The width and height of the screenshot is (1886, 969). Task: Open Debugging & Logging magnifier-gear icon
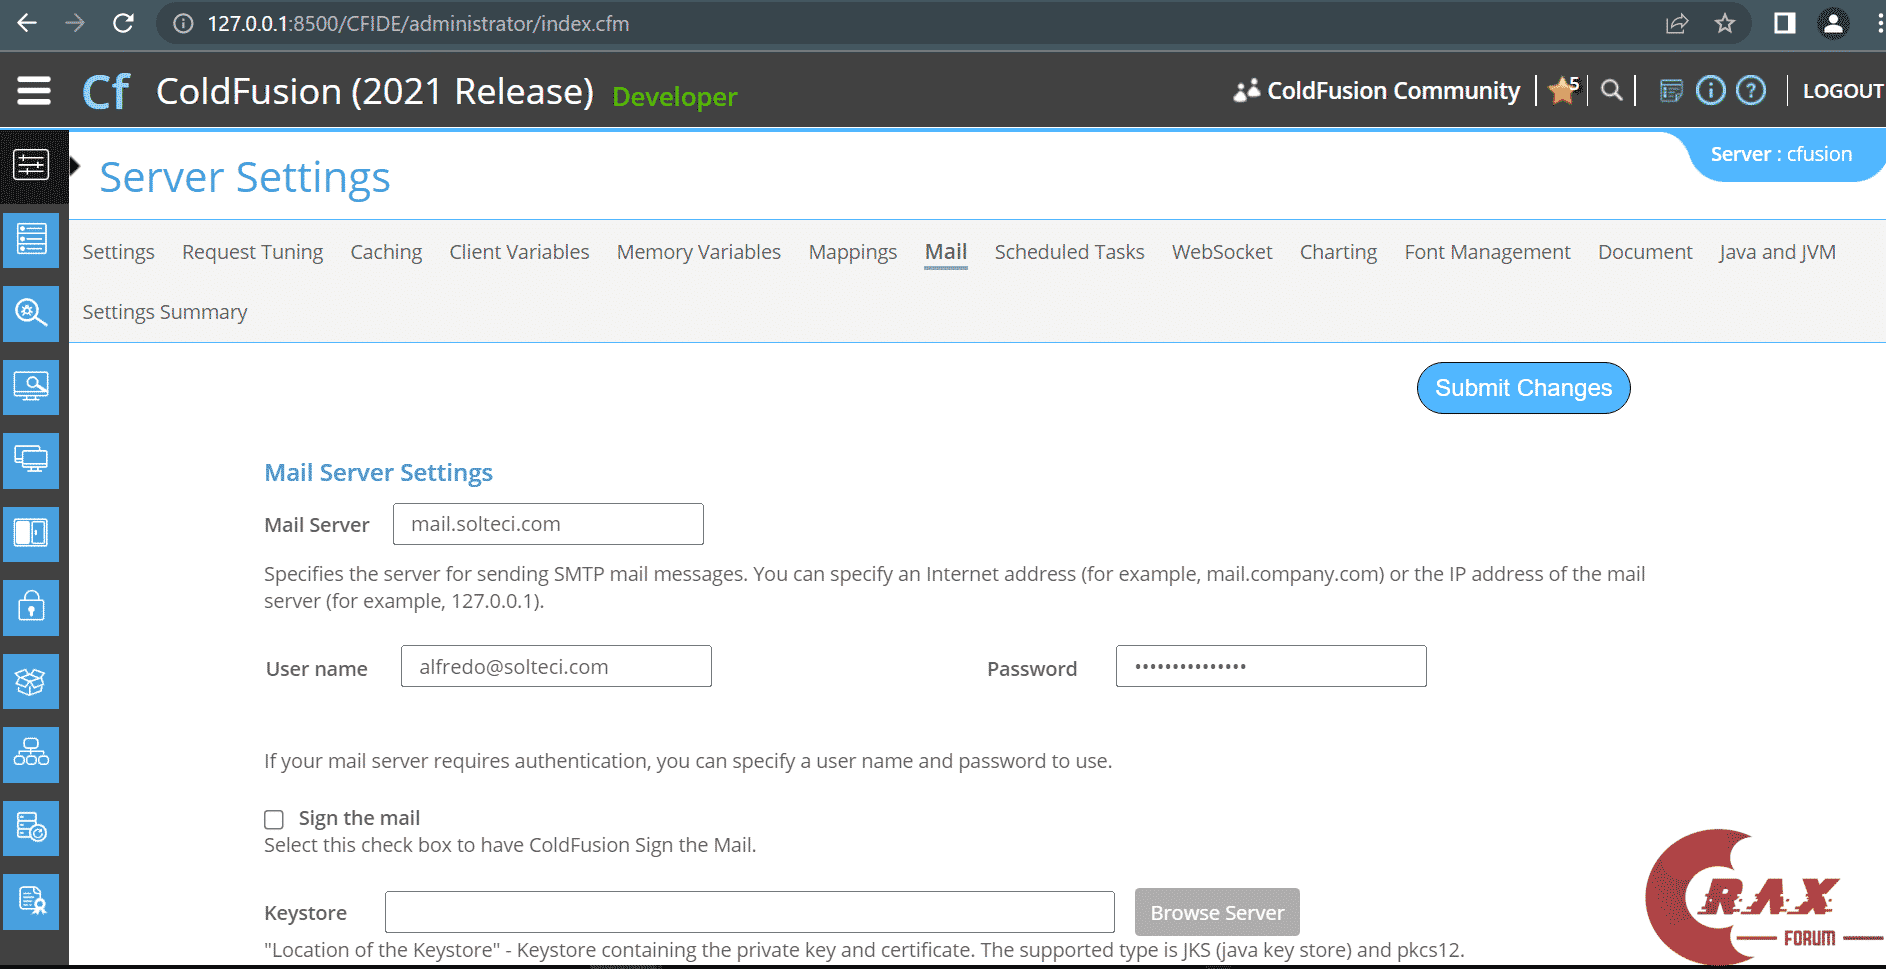coord(31,313)
